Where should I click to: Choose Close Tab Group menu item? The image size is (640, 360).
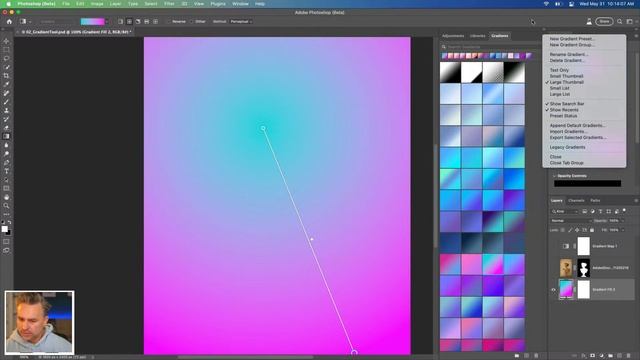567,163
